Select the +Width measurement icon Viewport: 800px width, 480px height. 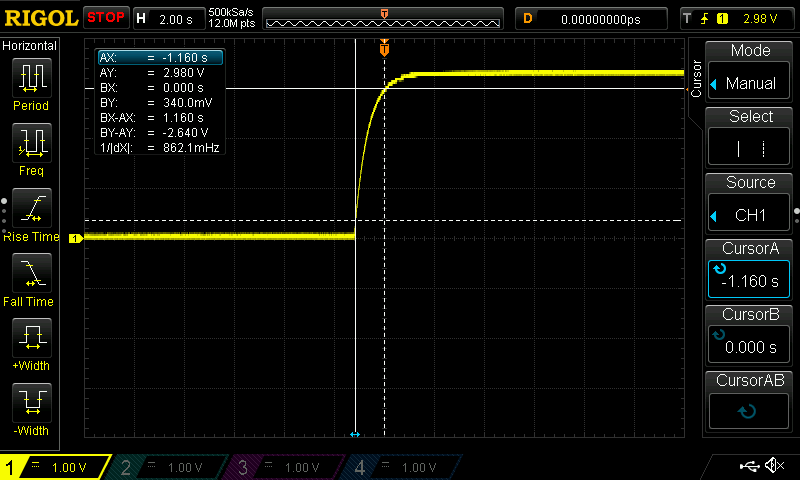click(31, 340)
